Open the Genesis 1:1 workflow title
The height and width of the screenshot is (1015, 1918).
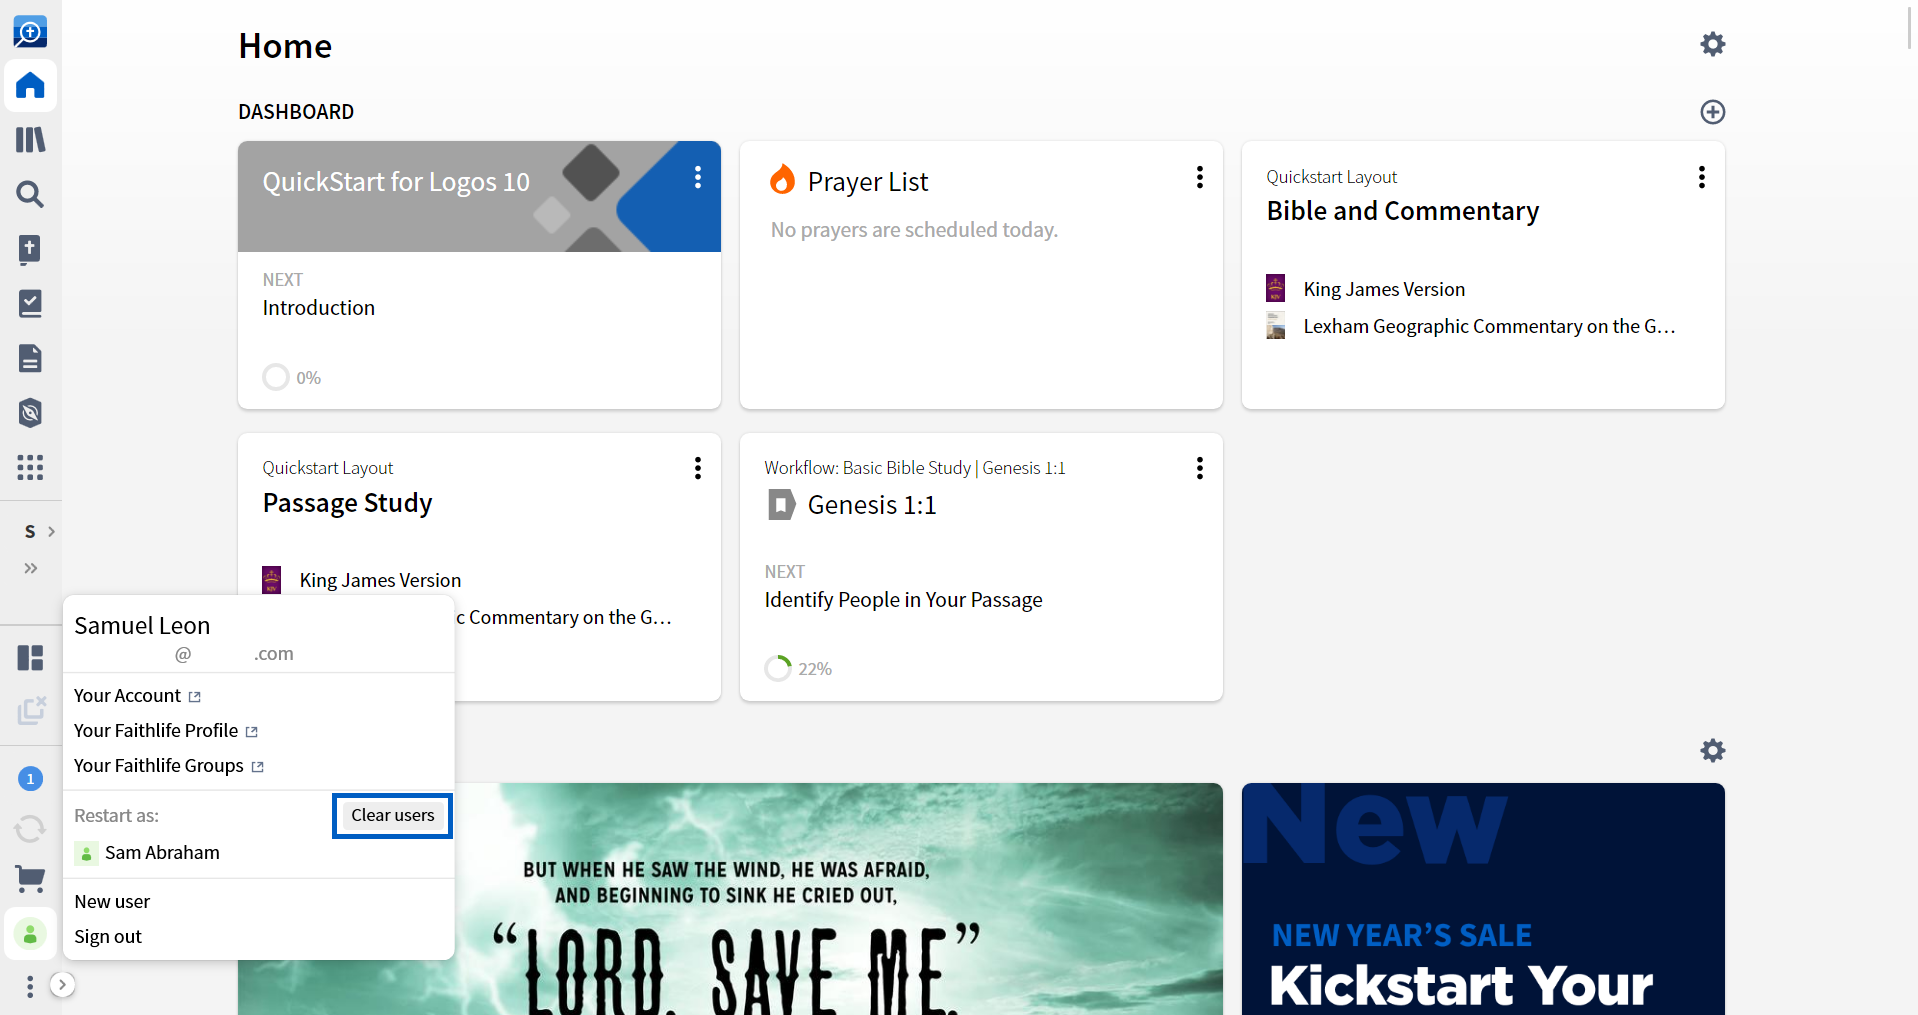(872, 505)
